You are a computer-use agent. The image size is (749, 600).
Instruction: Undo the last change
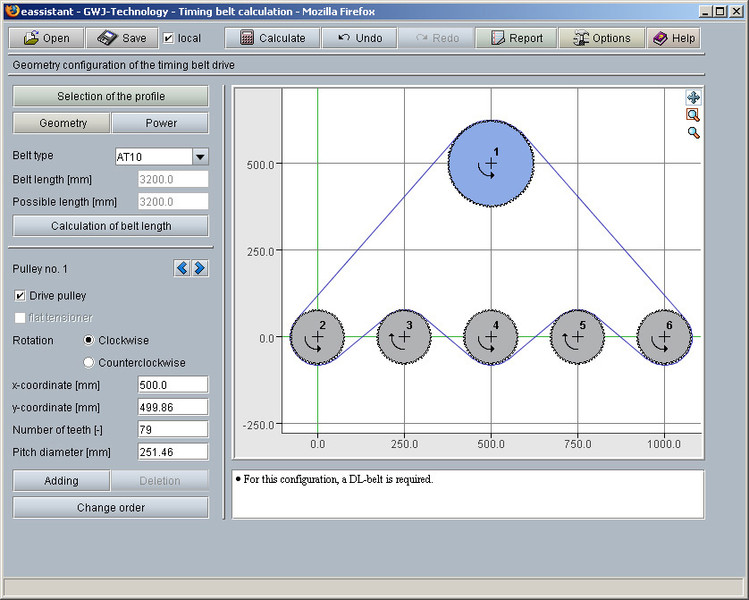pyautogui.click(x=359, y=38)
